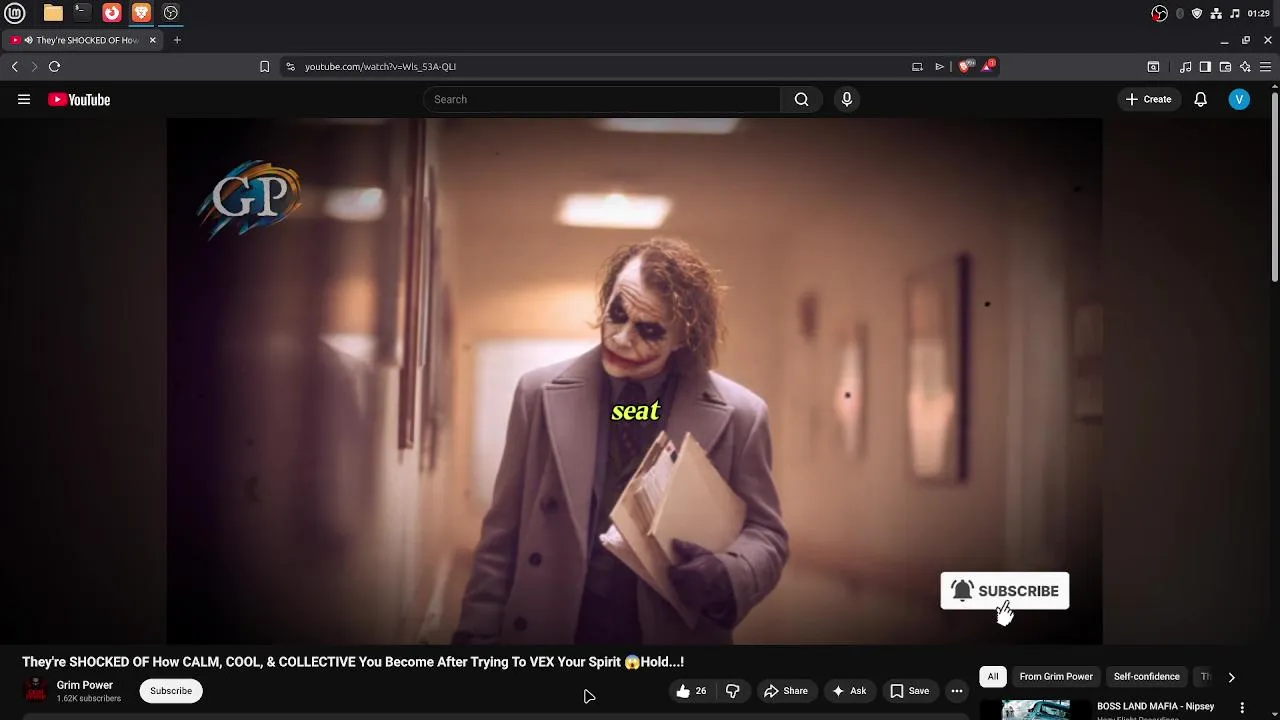Screen dimensions: 1280x720
Task: Select the Self-confidence chip
Action: click(1147, 677)
